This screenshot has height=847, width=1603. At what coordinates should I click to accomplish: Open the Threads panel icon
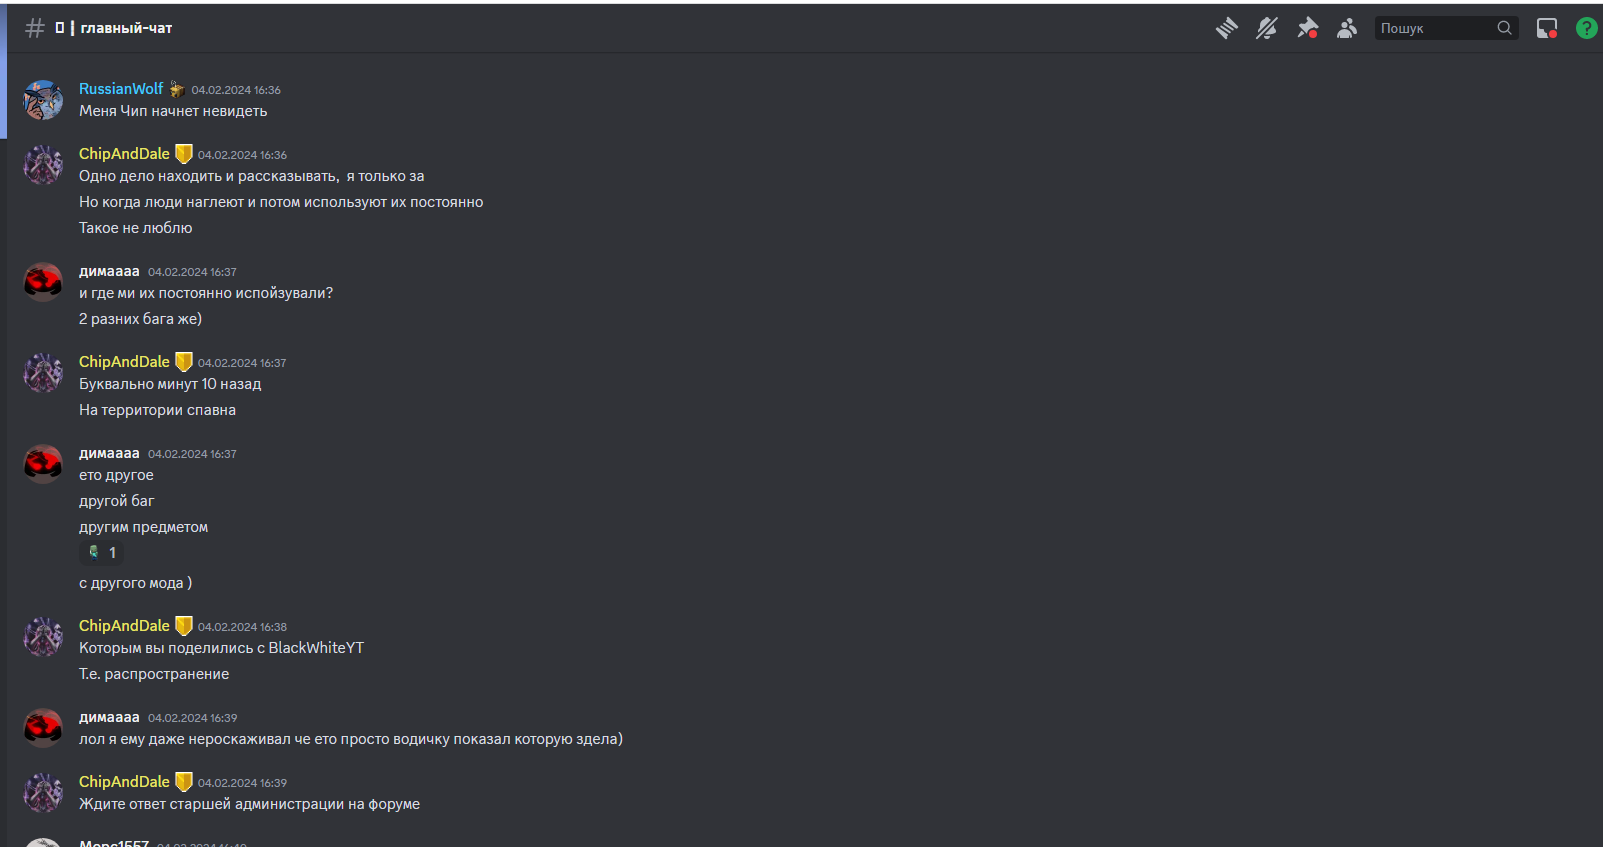[x=1227, y=28]
